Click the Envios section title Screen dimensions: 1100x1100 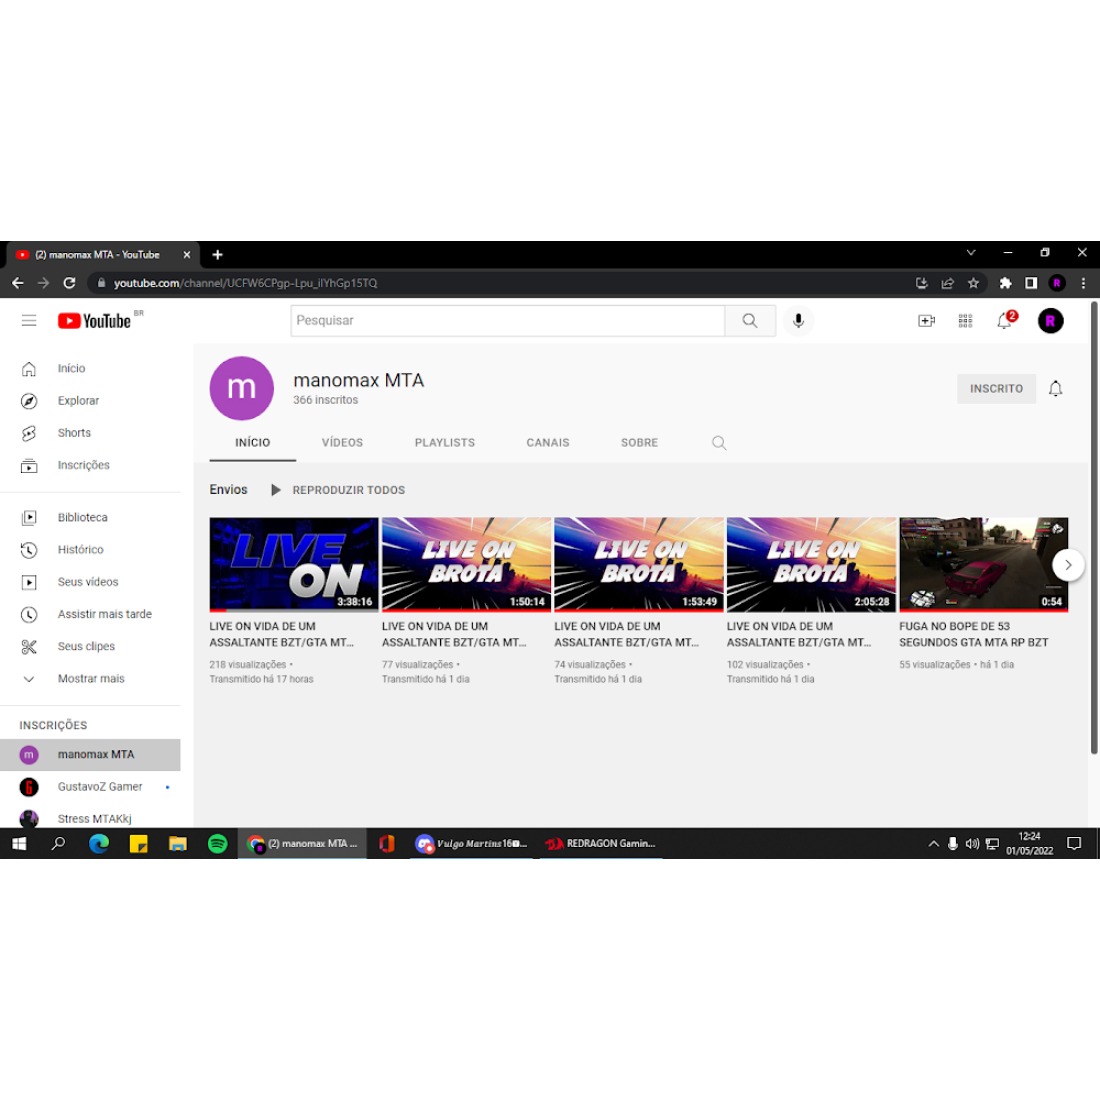coord(228,490)
